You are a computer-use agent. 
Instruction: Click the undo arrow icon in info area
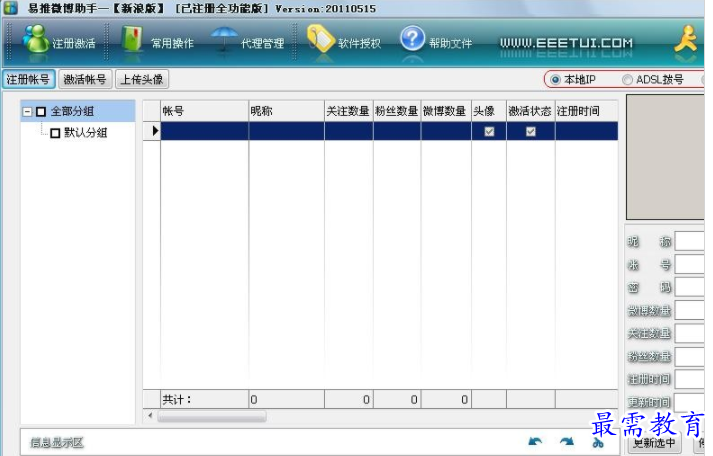(x=535, y=441)
